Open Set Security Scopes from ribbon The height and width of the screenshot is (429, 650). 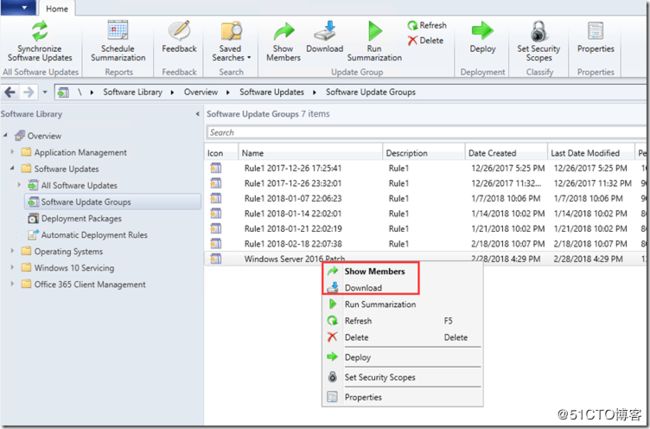(x=538, y=41)
